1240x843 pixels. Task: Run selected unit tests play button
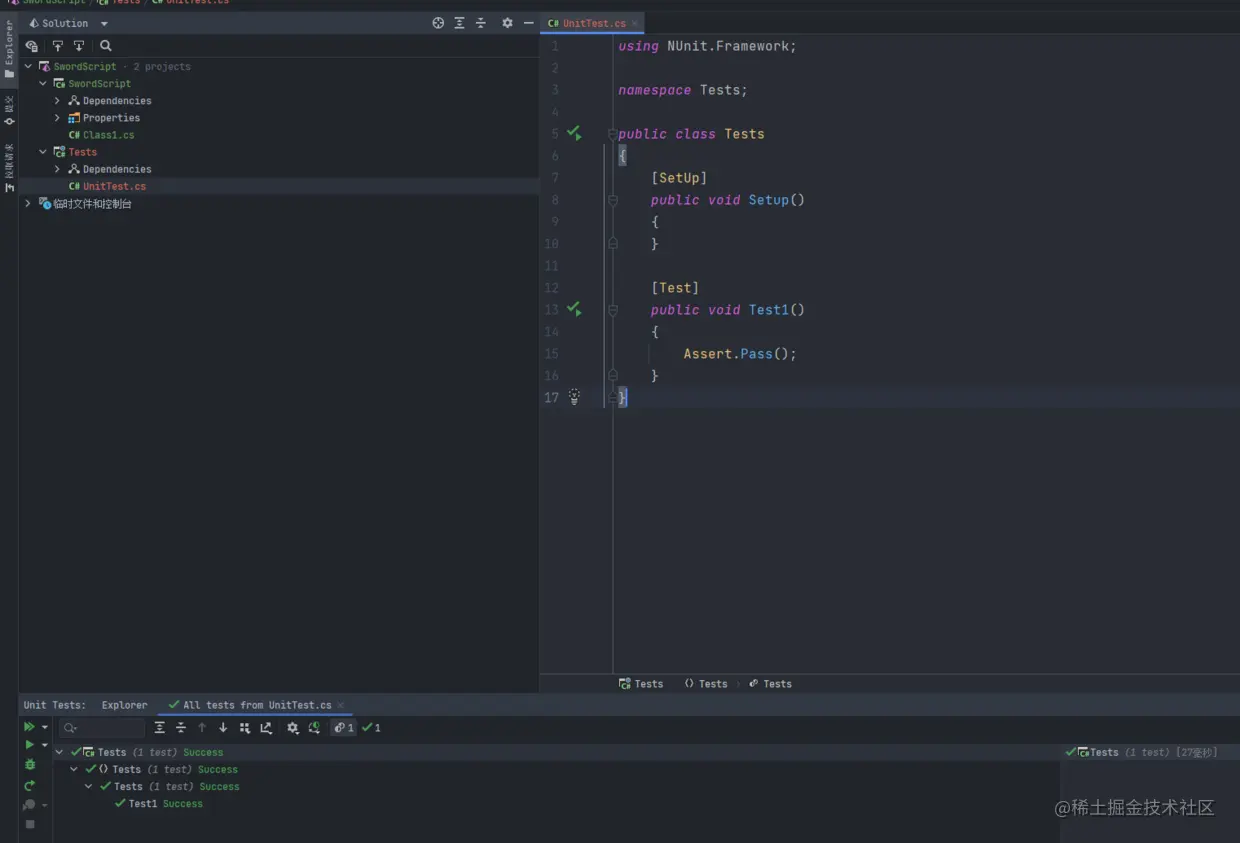pyautogui.click(x=29, y=745)
